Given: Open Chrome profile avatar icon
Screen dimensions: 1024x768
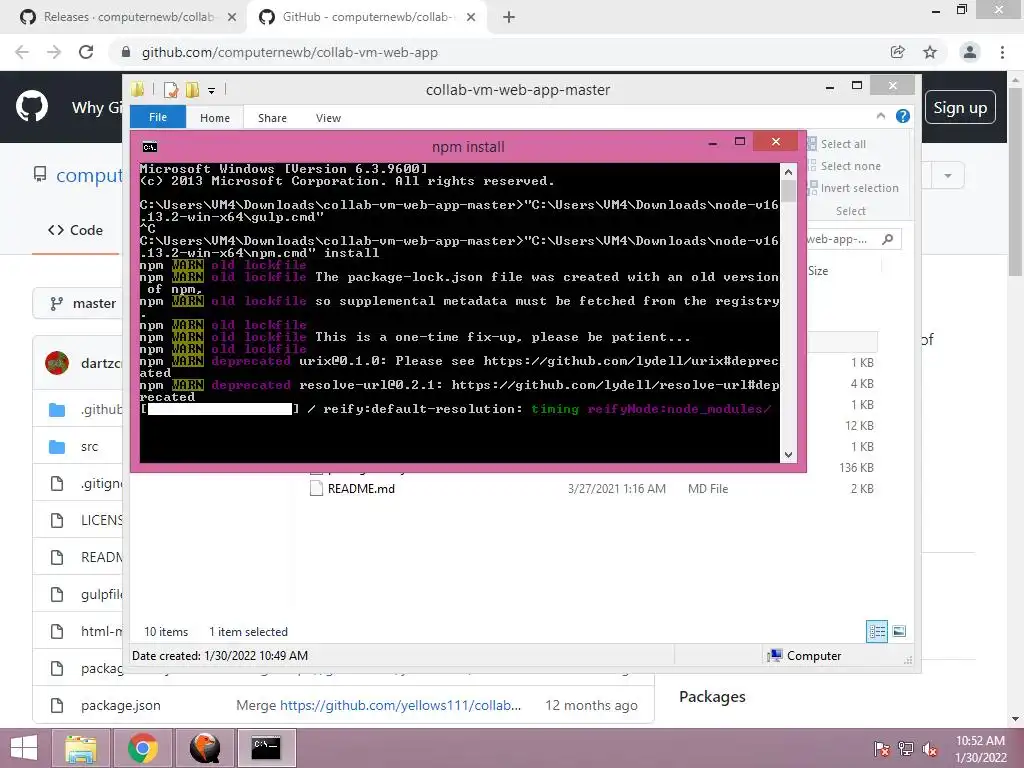Looking at the screenshot, I should (x=970, y=52).
